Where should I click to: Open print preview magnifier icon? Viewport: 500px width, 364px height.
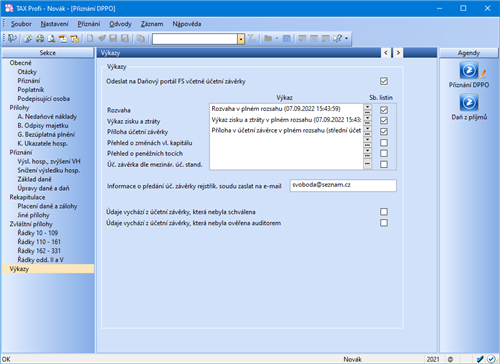51,39
